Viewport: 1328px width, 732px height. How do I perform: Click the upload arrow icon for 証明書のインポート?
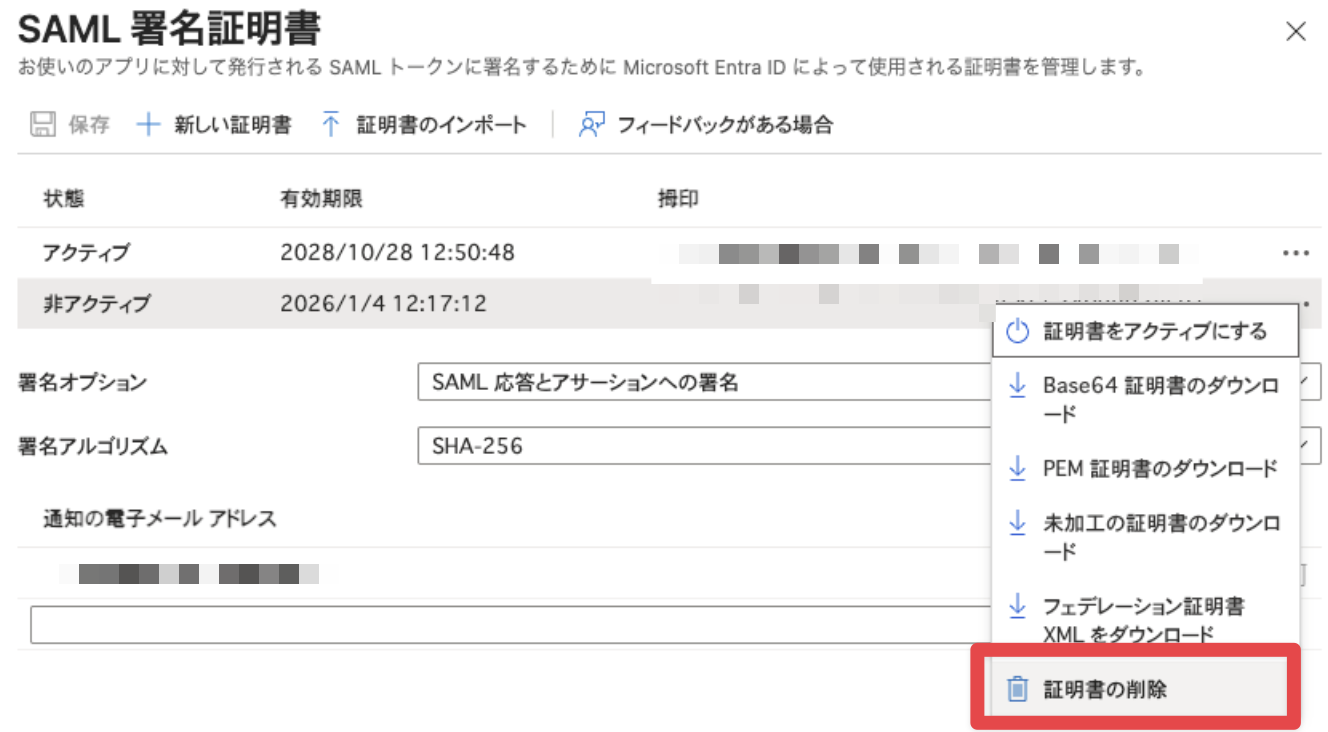pyautogui.click(x=331, y=125)
